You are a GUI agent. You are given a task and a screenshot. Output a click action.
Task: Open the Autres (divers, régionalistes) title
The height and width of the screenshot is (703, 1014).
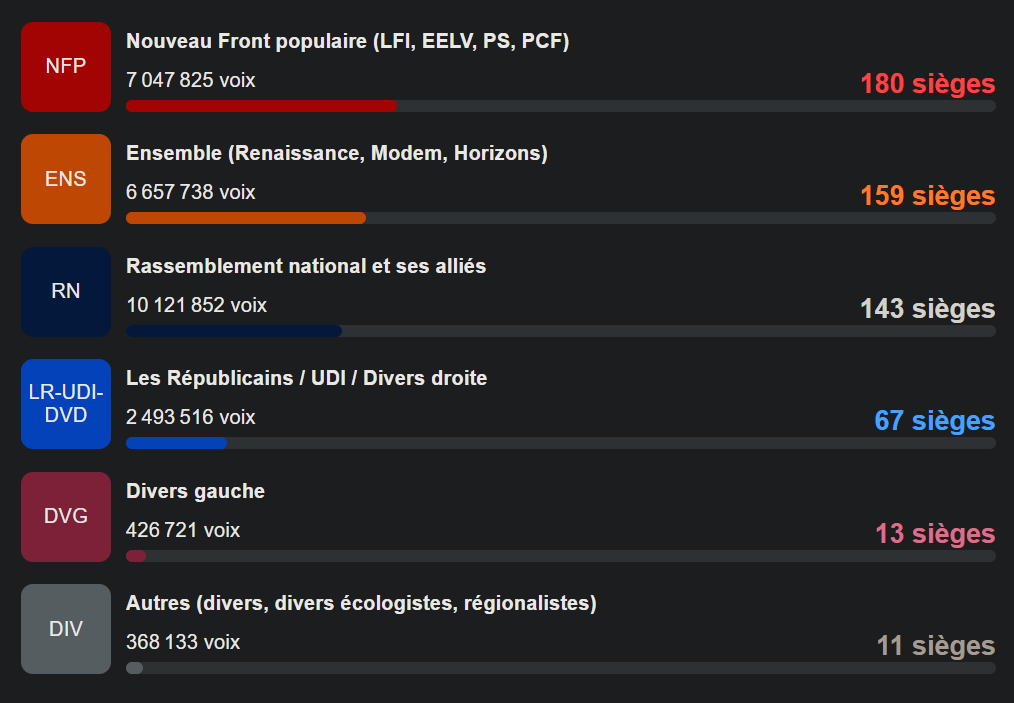(x=360, y=603)
